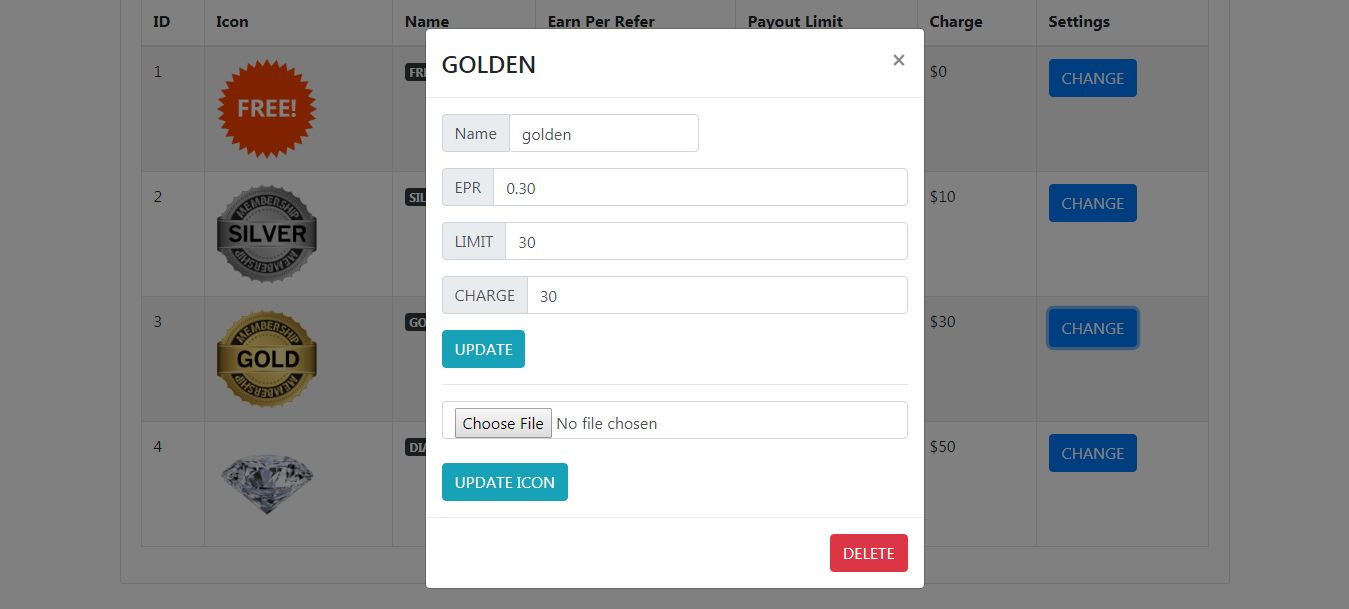Select the LIMIT text box
This screenshot has width=1349, height=609.
coord(706,241)
